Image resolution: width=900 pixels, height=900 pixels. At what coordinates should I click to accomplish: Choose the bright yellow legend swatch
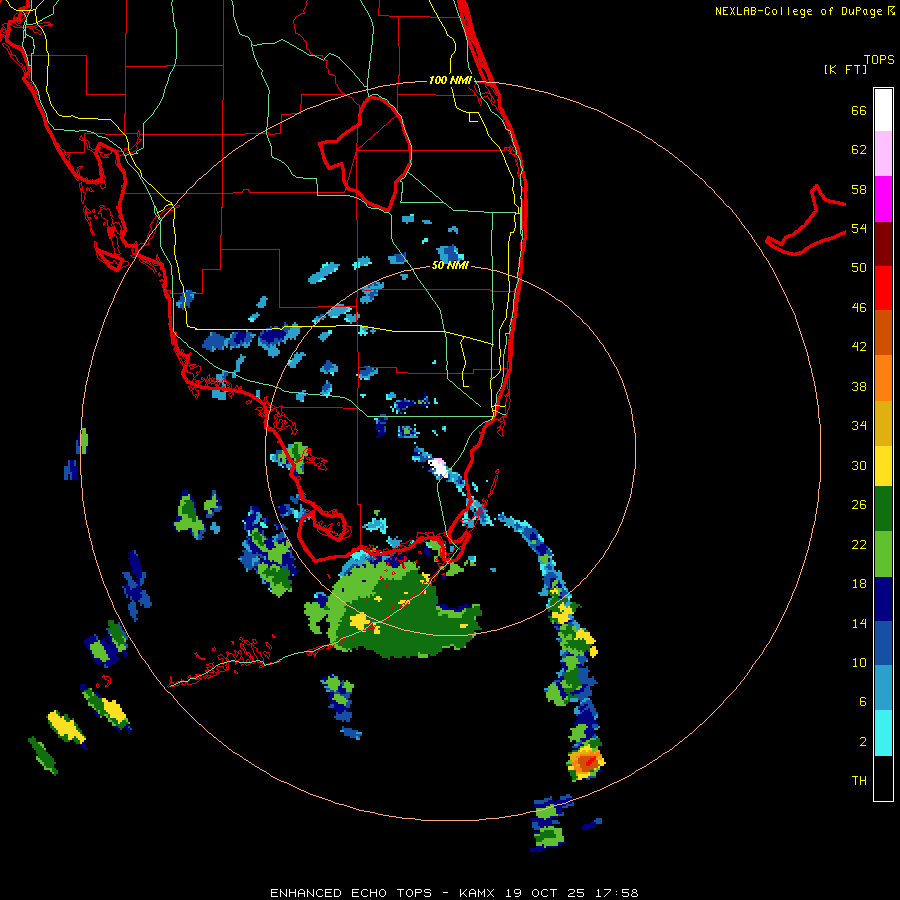[x=883, y=466]
